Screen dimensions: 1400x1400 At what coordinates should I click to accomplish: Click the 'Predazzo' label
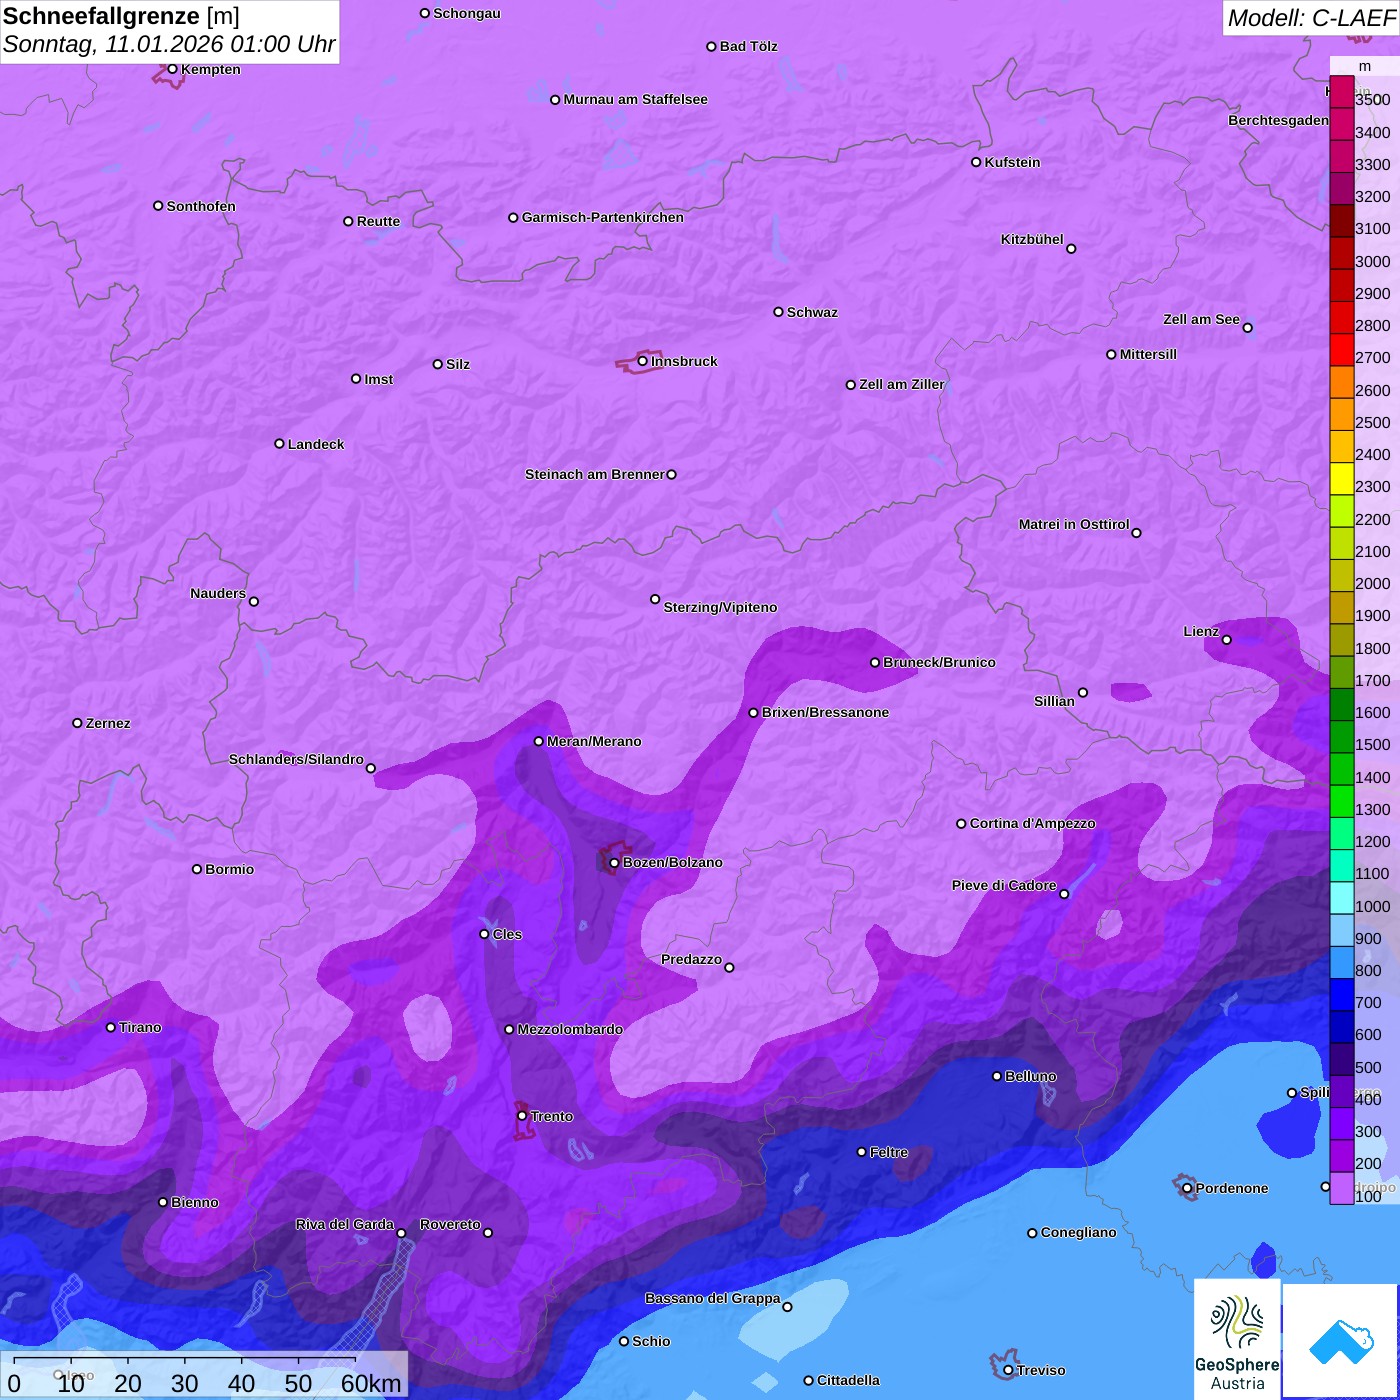691,959
